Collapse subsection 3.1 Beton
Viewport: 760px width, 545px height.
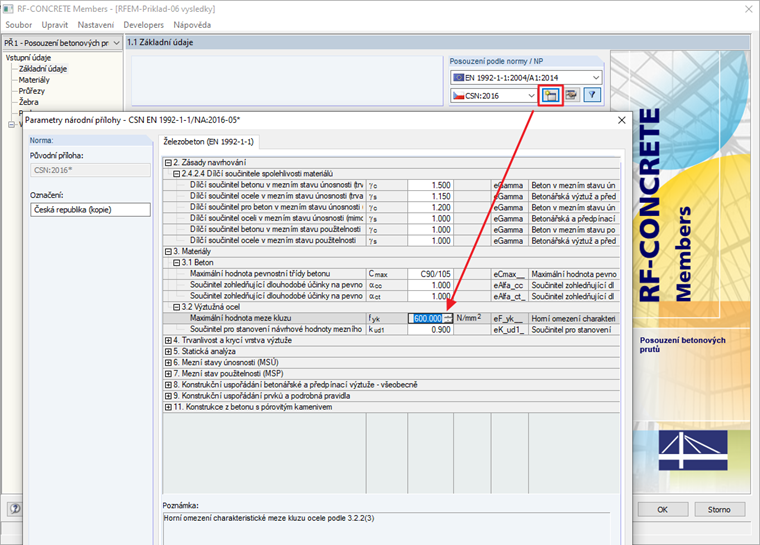pyautogui.click(x=176, y=262)
